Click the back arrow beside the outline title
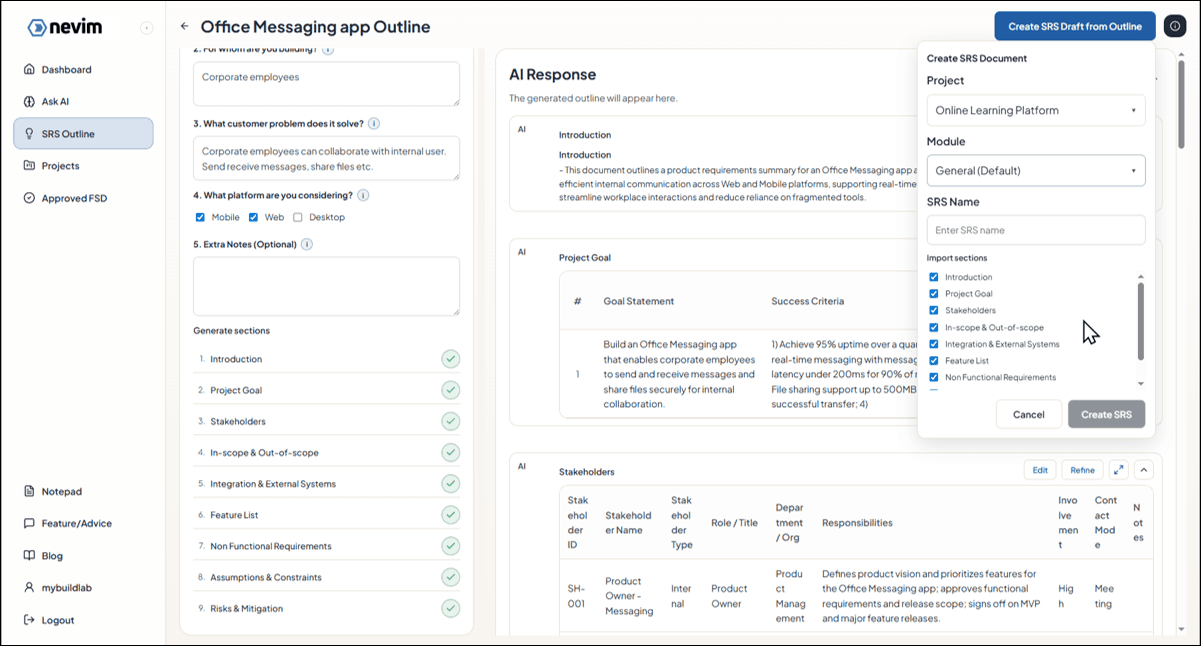 click(x=183, y=26)
